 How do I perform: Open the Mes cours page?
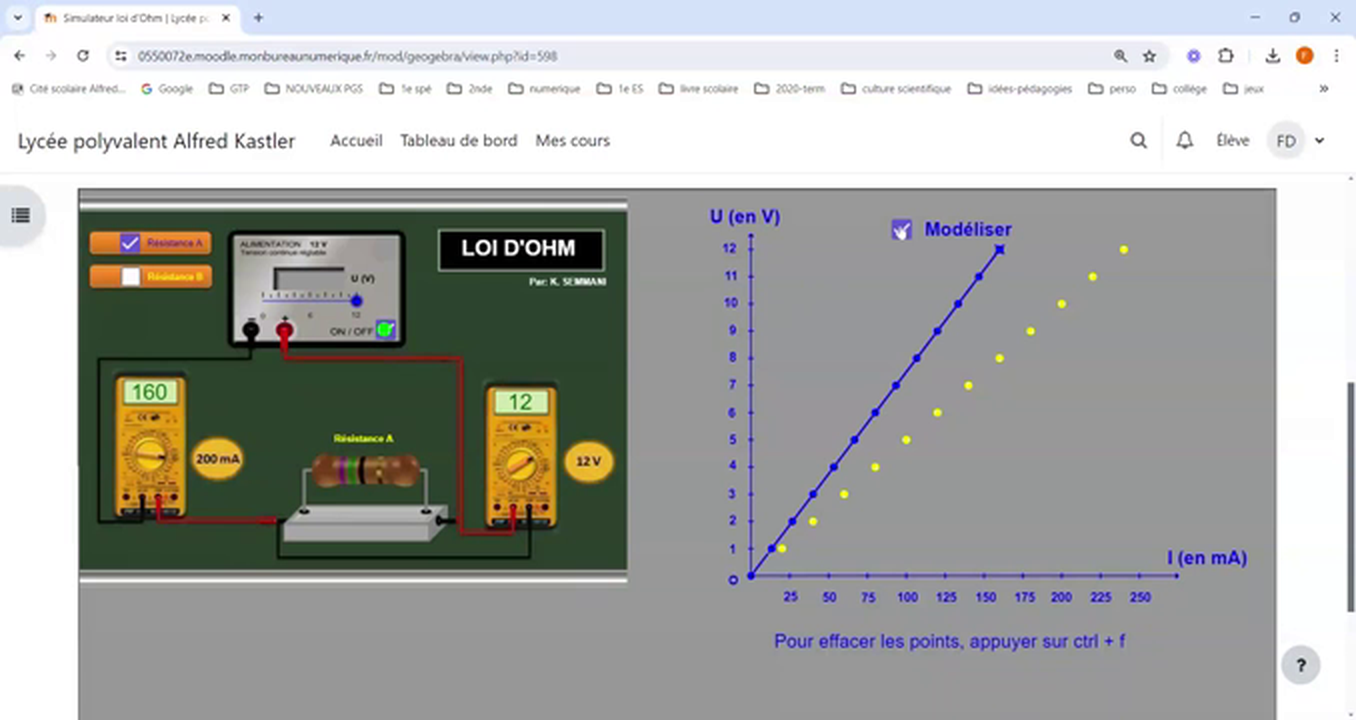point(572,141)
